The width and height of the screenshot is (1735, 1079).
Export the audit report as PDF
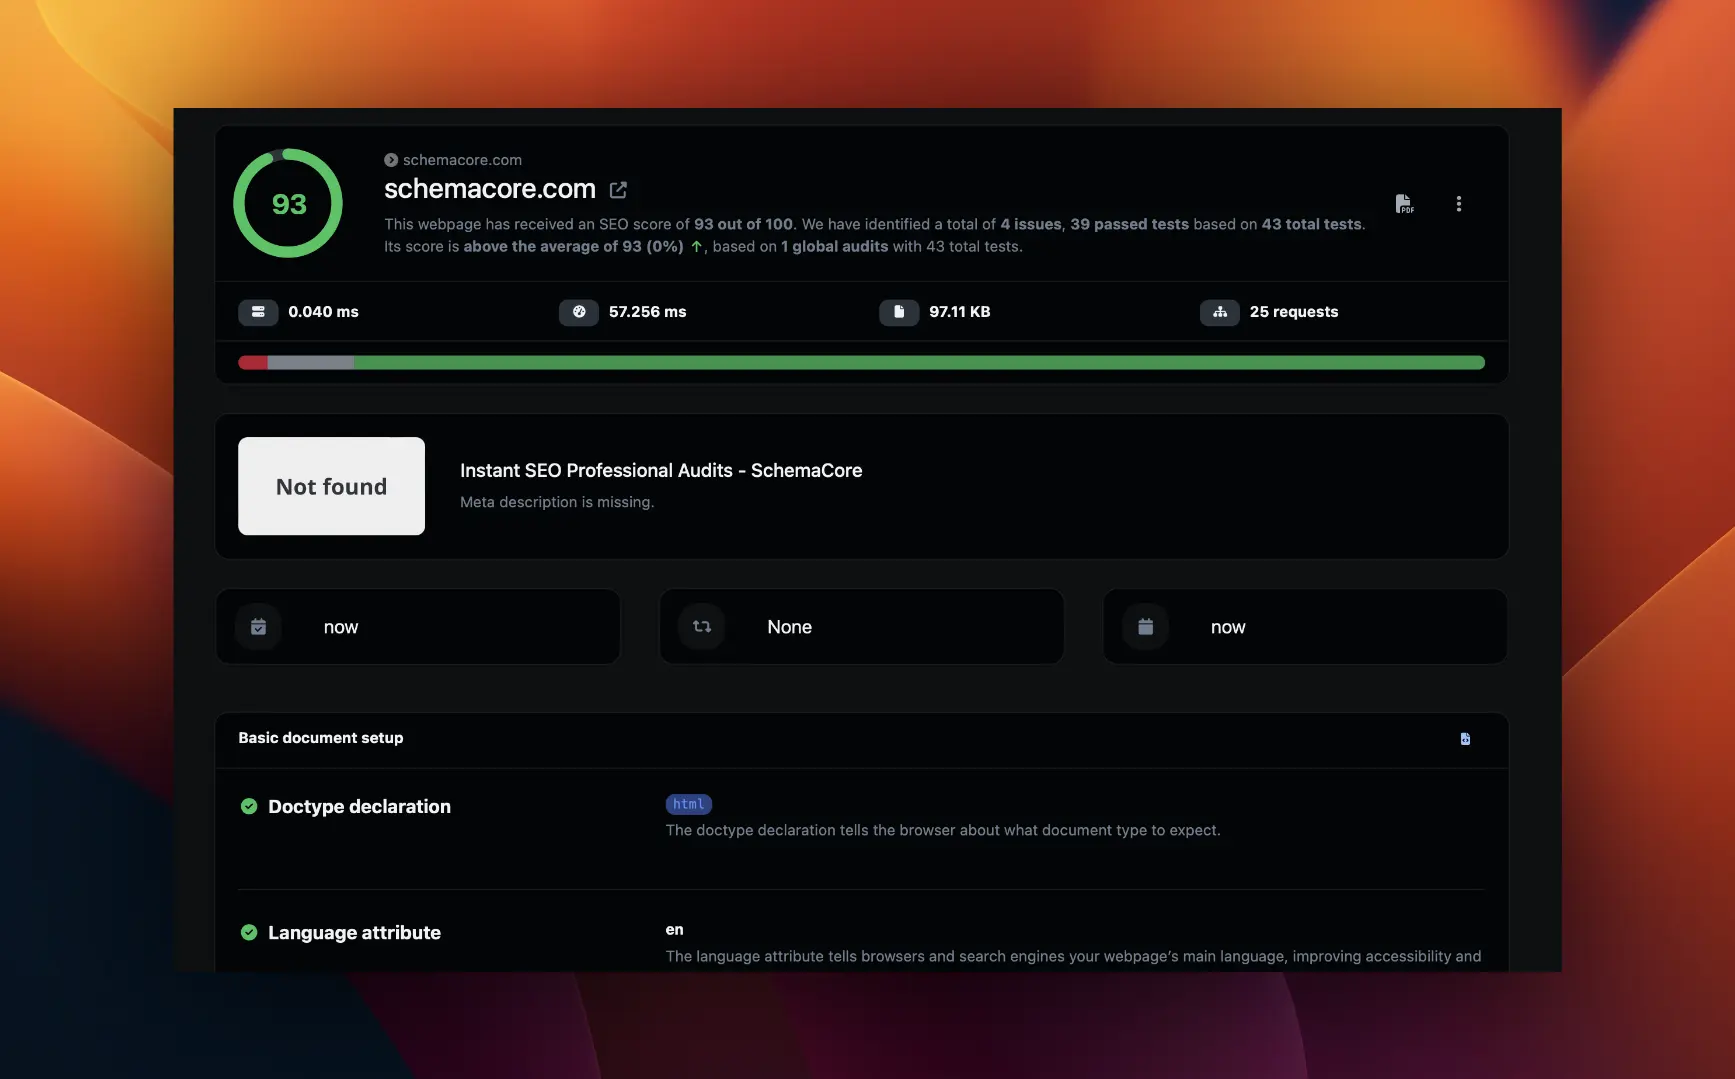[1404, 203]
